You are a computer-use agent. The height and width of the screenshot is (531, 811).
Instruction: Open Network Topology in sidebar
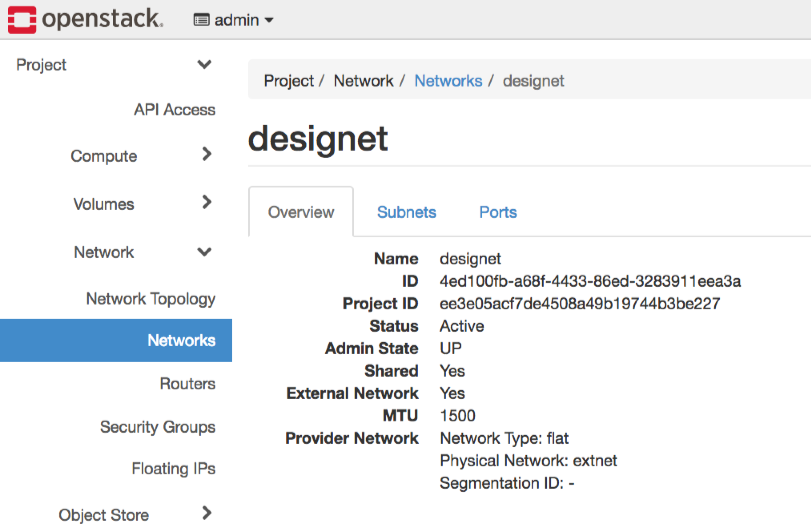(150, 299)
